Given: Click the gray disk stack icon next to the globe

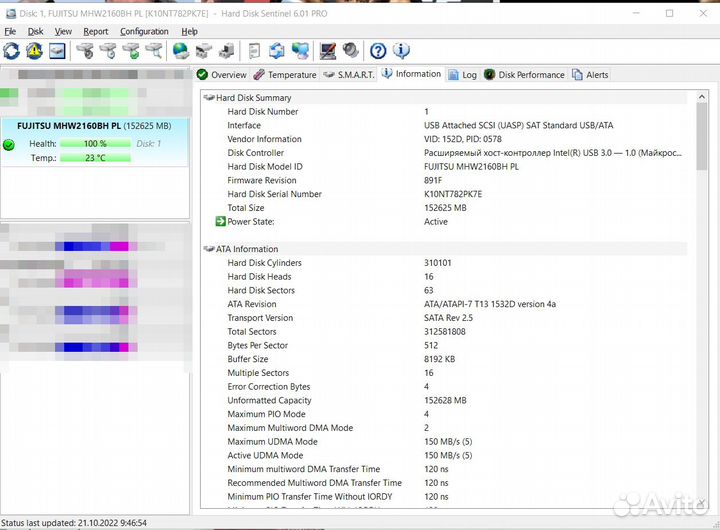Looking at the screenshot, I should [x=204, y=51].
